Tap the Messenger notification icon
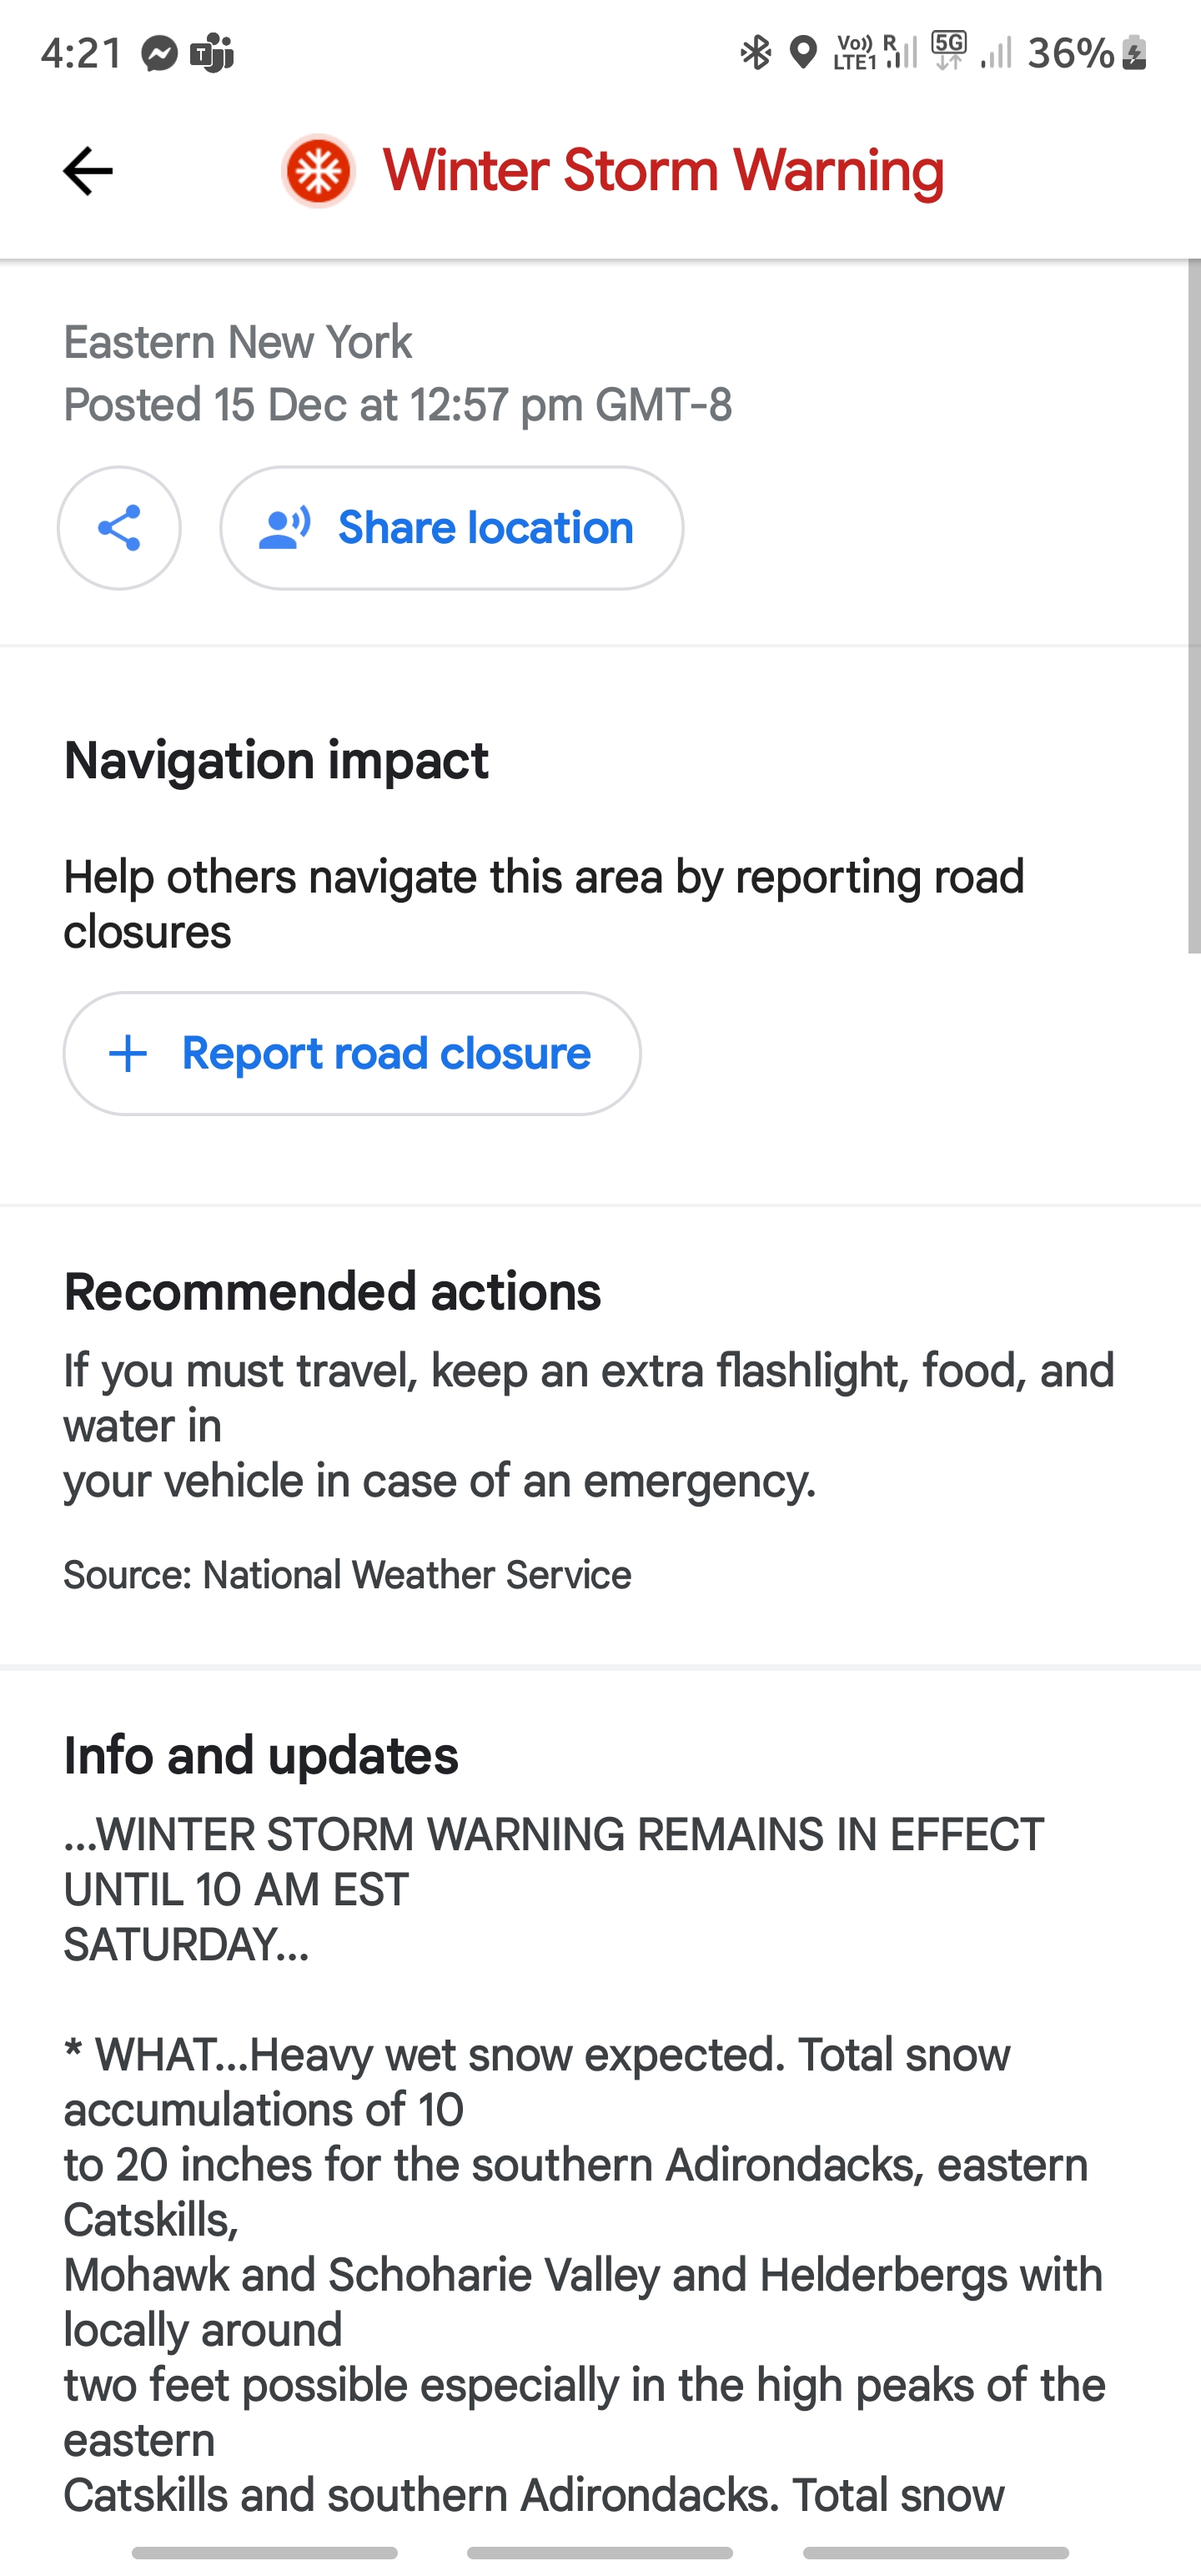The image size is (1201, 2576). 159,53
